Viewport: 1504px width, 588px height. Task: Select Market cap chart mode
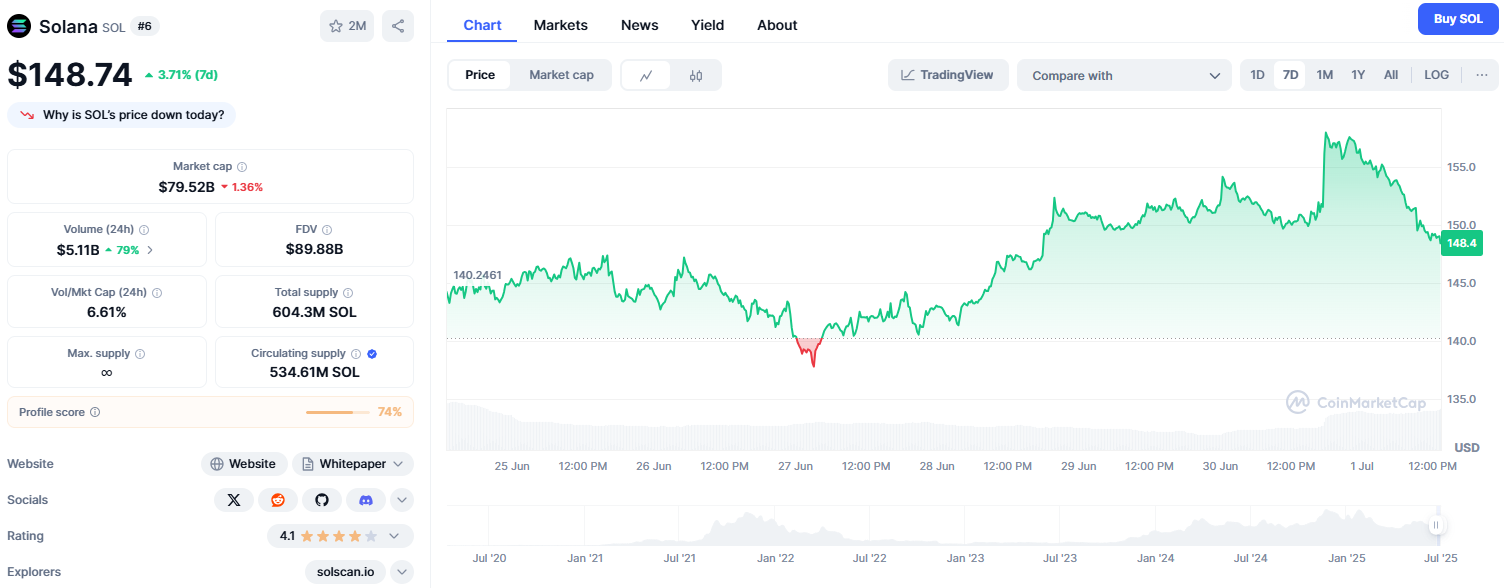pos(561,75)
